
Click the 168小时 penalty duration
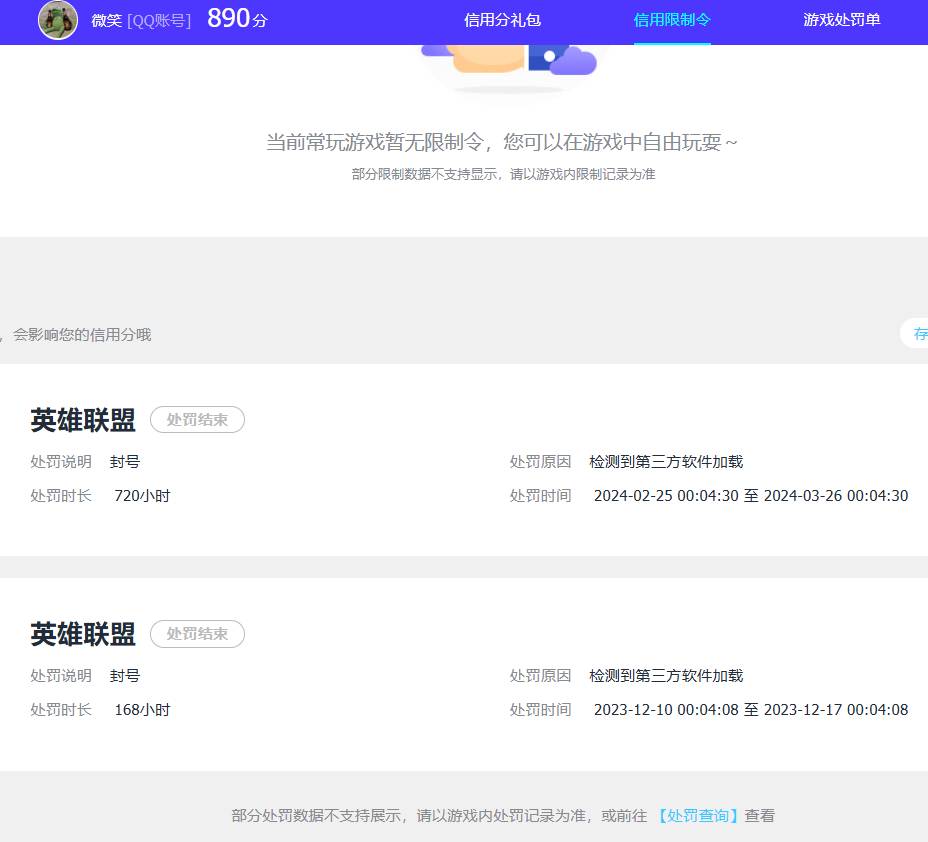point(142,710)
